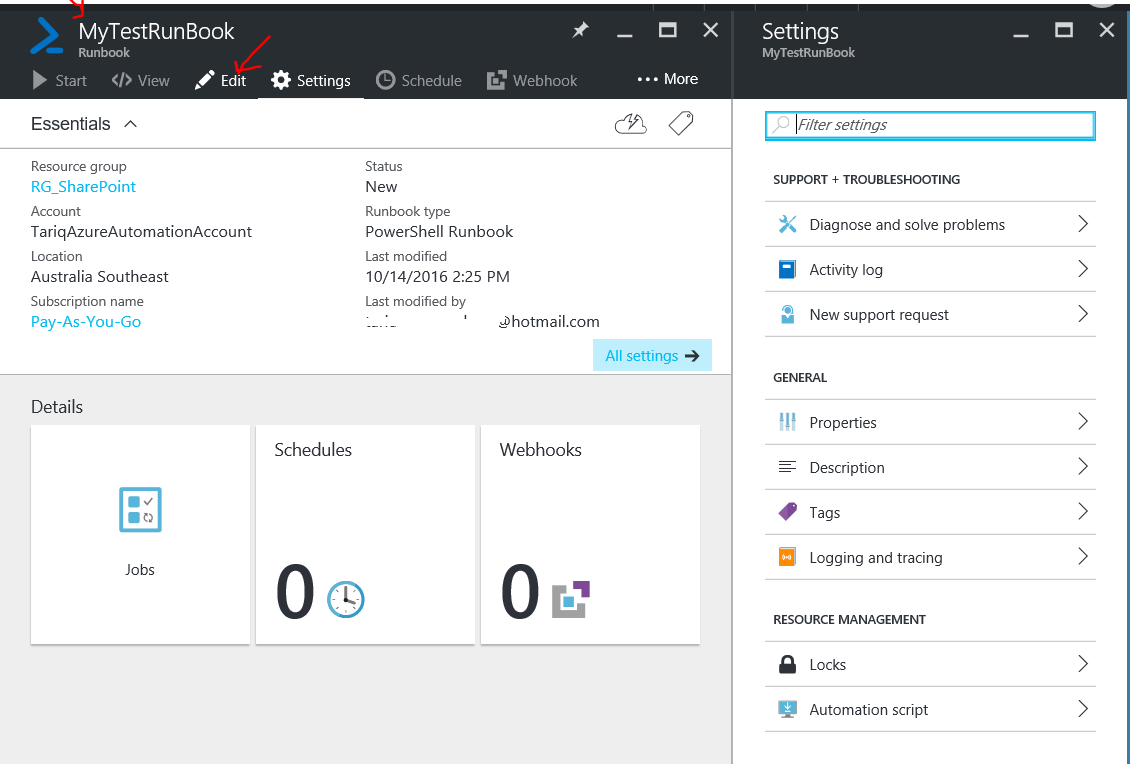Open New support request

(x=930, y=314)
